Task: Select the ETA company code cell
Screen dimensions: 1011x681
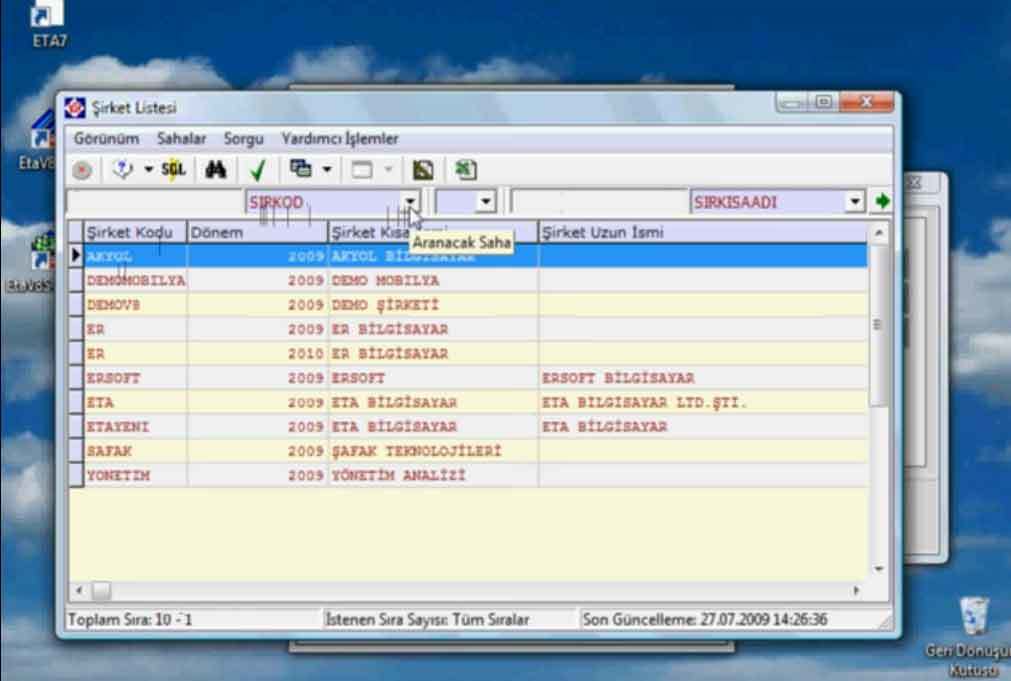Action: (x=135, y=402)
